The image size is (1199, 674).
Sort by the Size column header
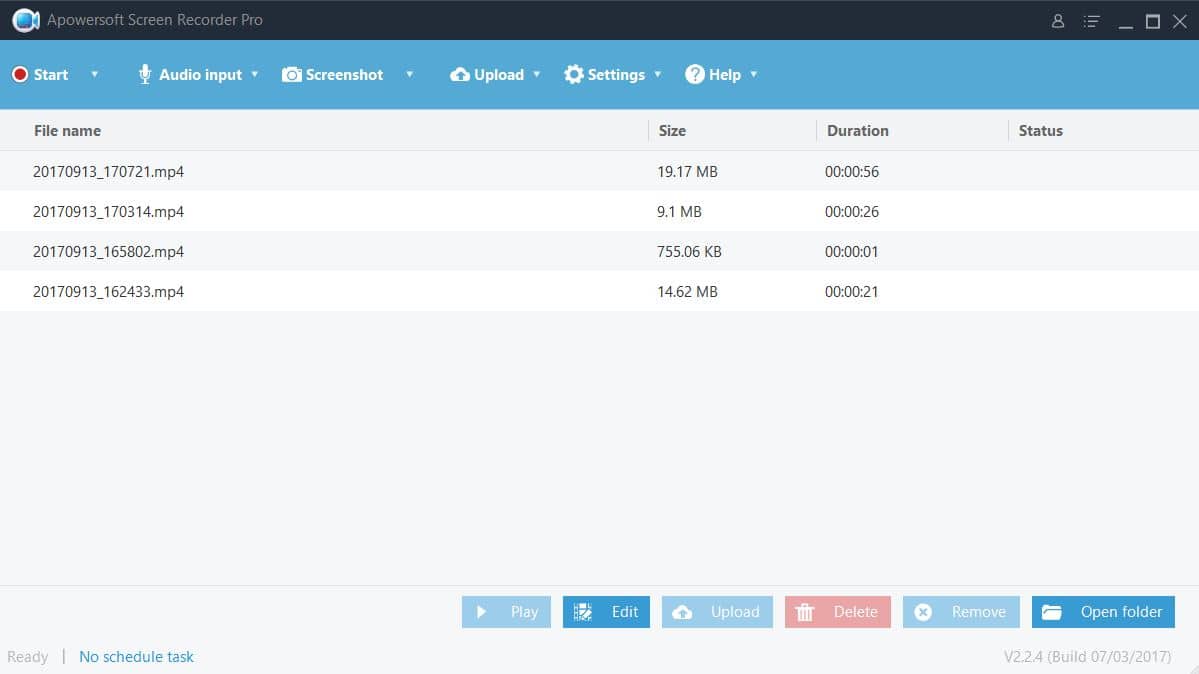672,131
